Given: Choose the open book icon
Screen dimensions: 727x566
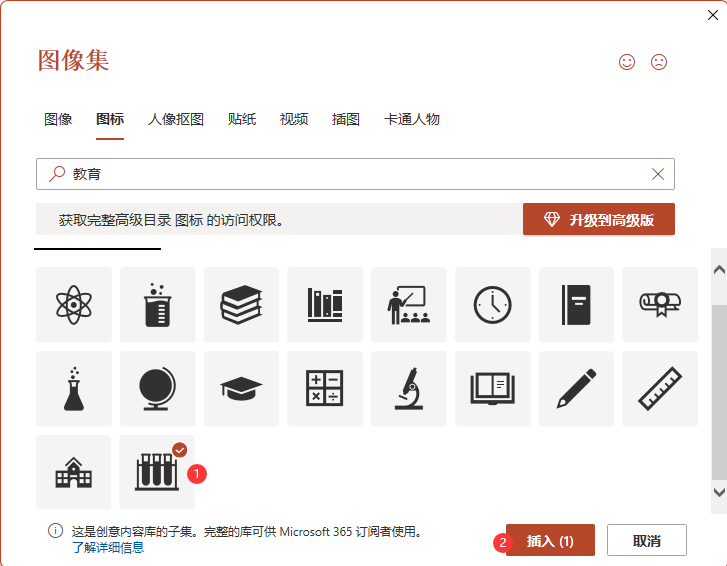Looking at the screenshot, I should pos(492,388).
